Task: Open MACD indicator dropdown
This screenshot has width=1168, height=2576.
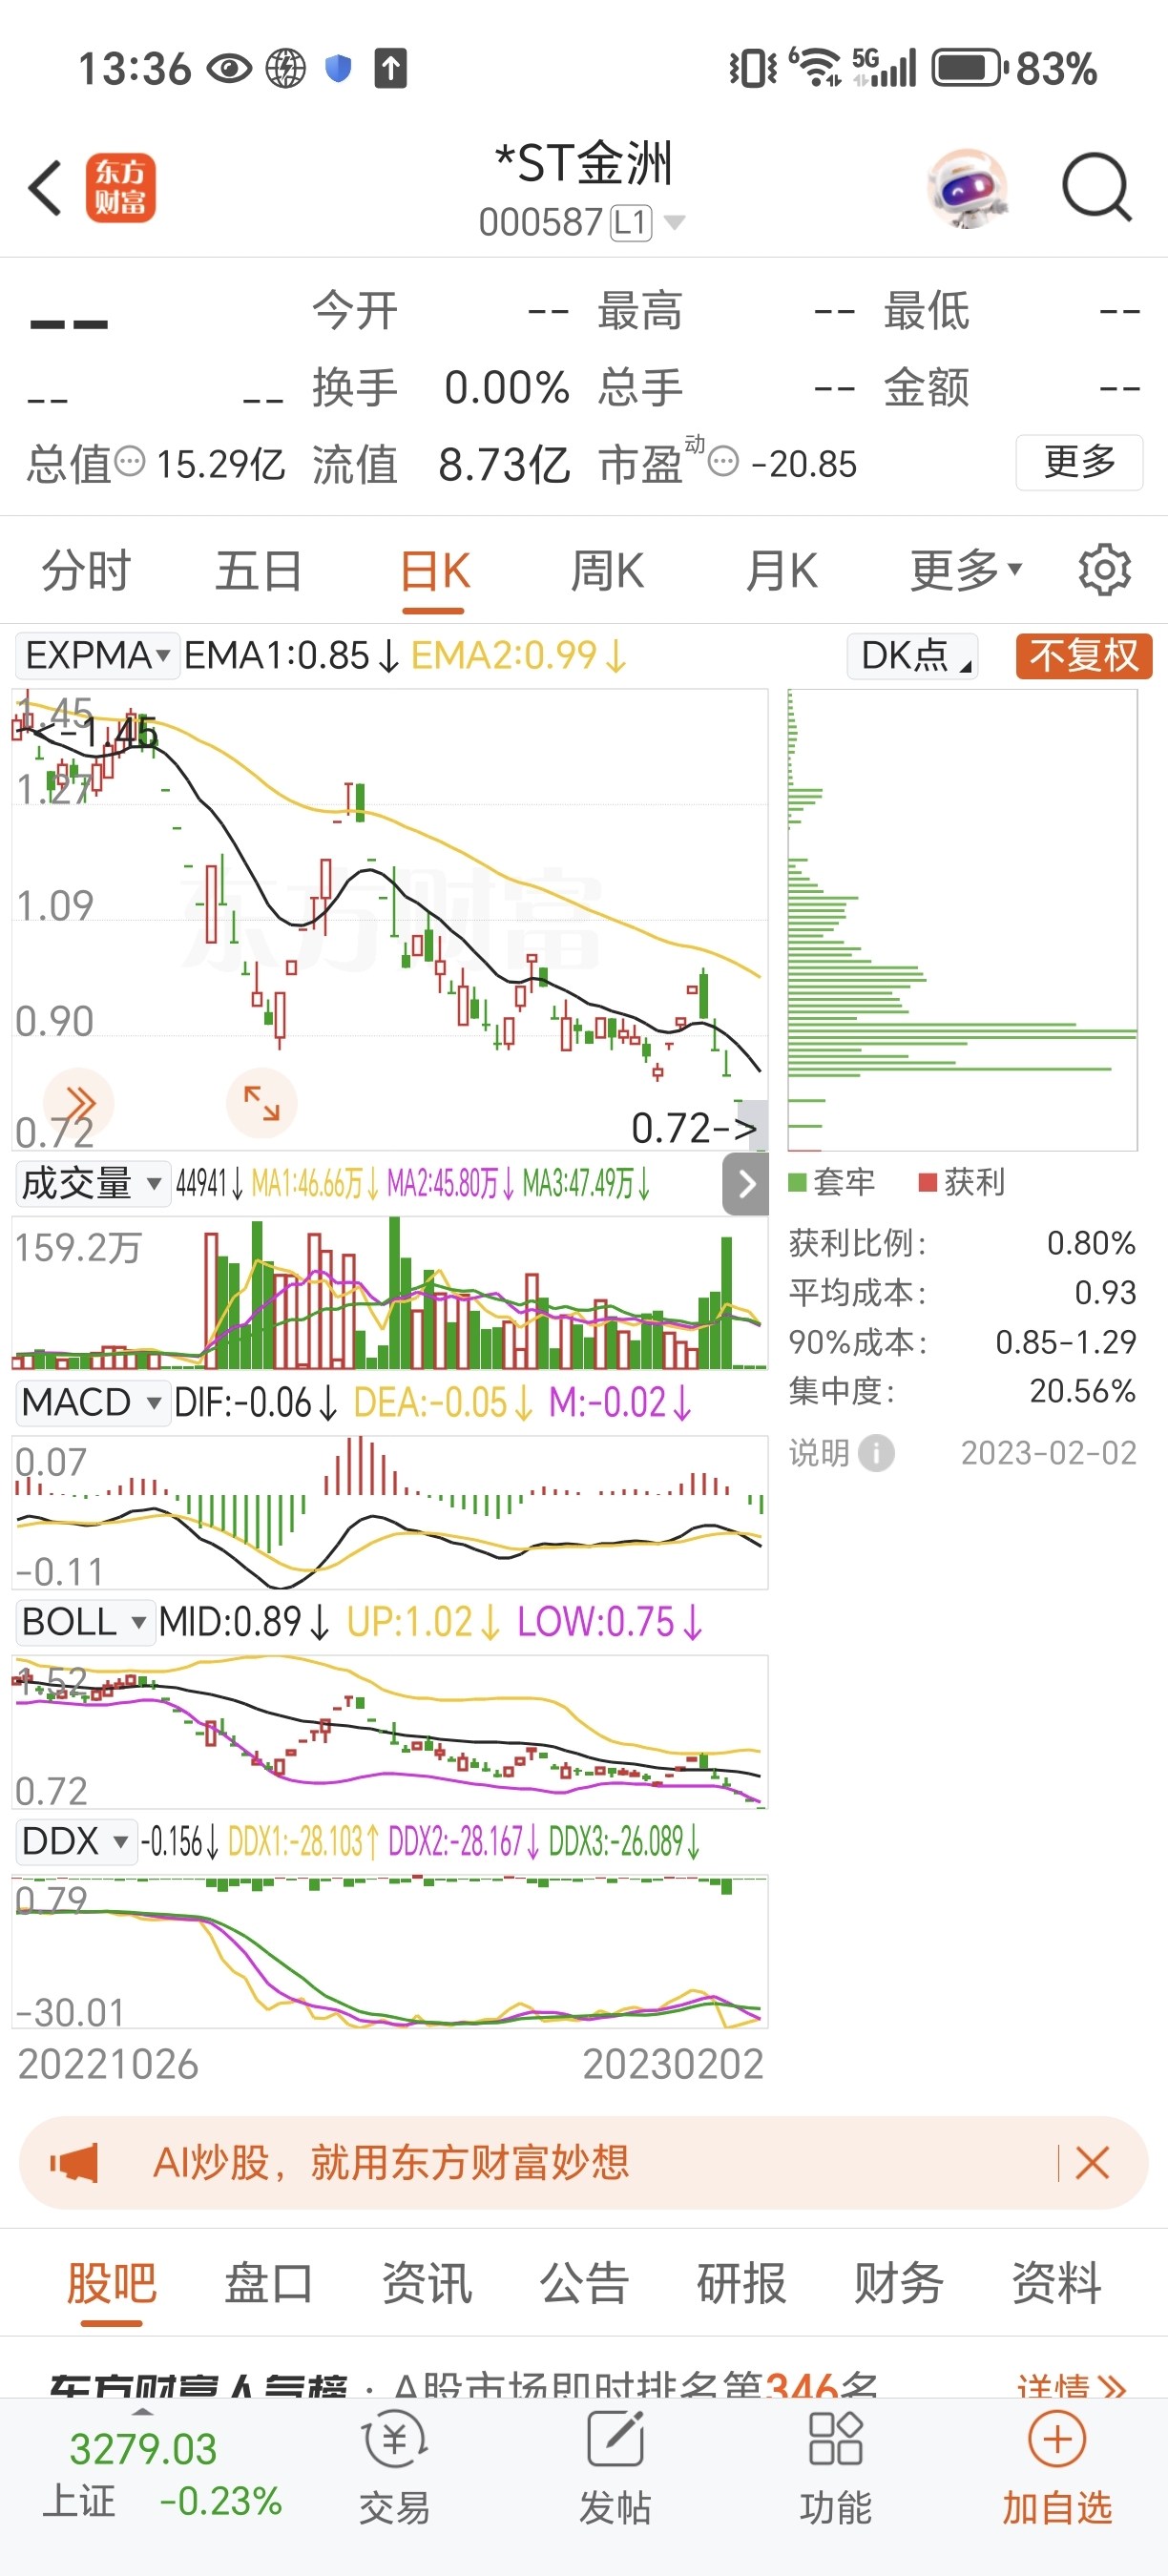Action: [x=92, y=1402]
